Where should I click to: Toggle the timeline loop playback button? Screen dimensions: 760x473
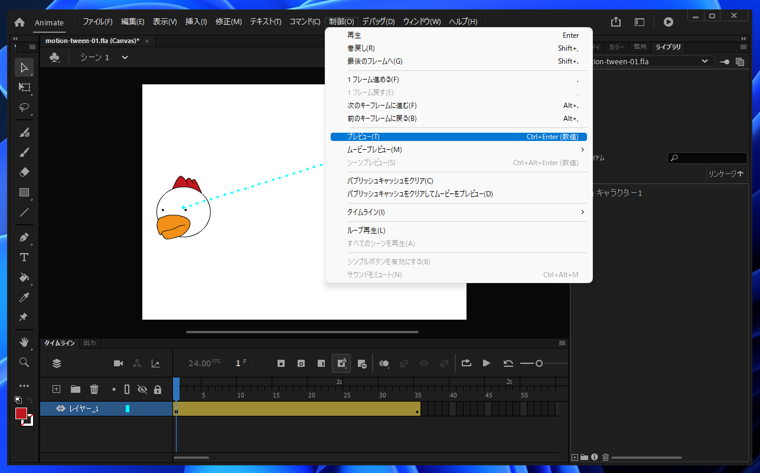point(466,363)
